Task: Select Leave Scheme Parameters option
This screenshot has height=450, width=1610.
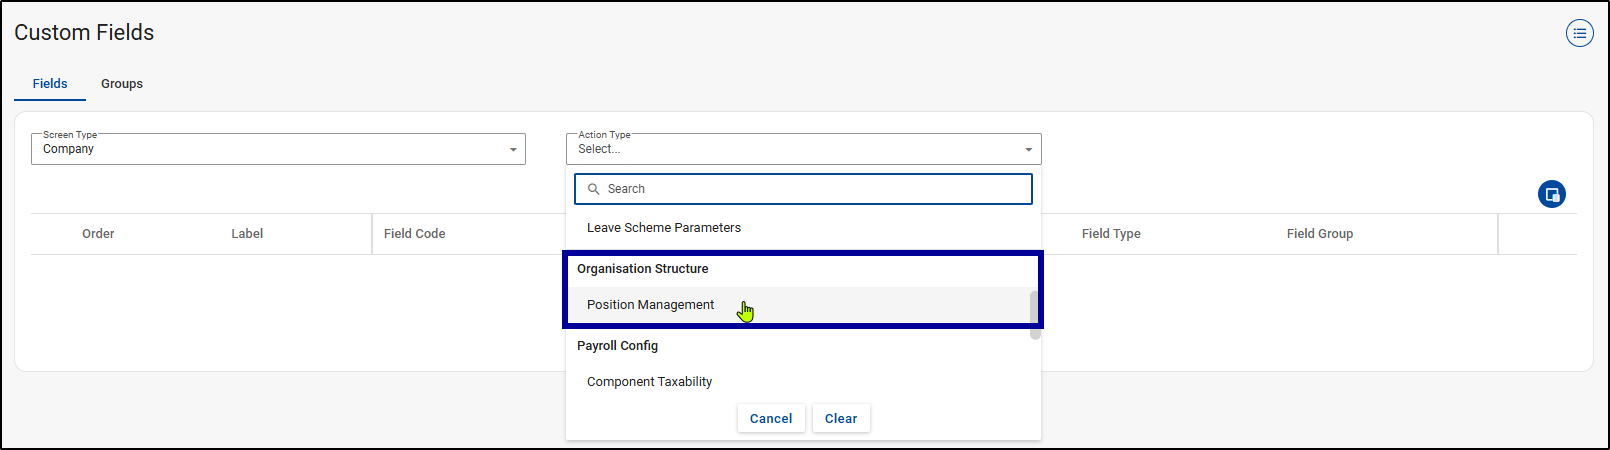Action: click(663, 228)
